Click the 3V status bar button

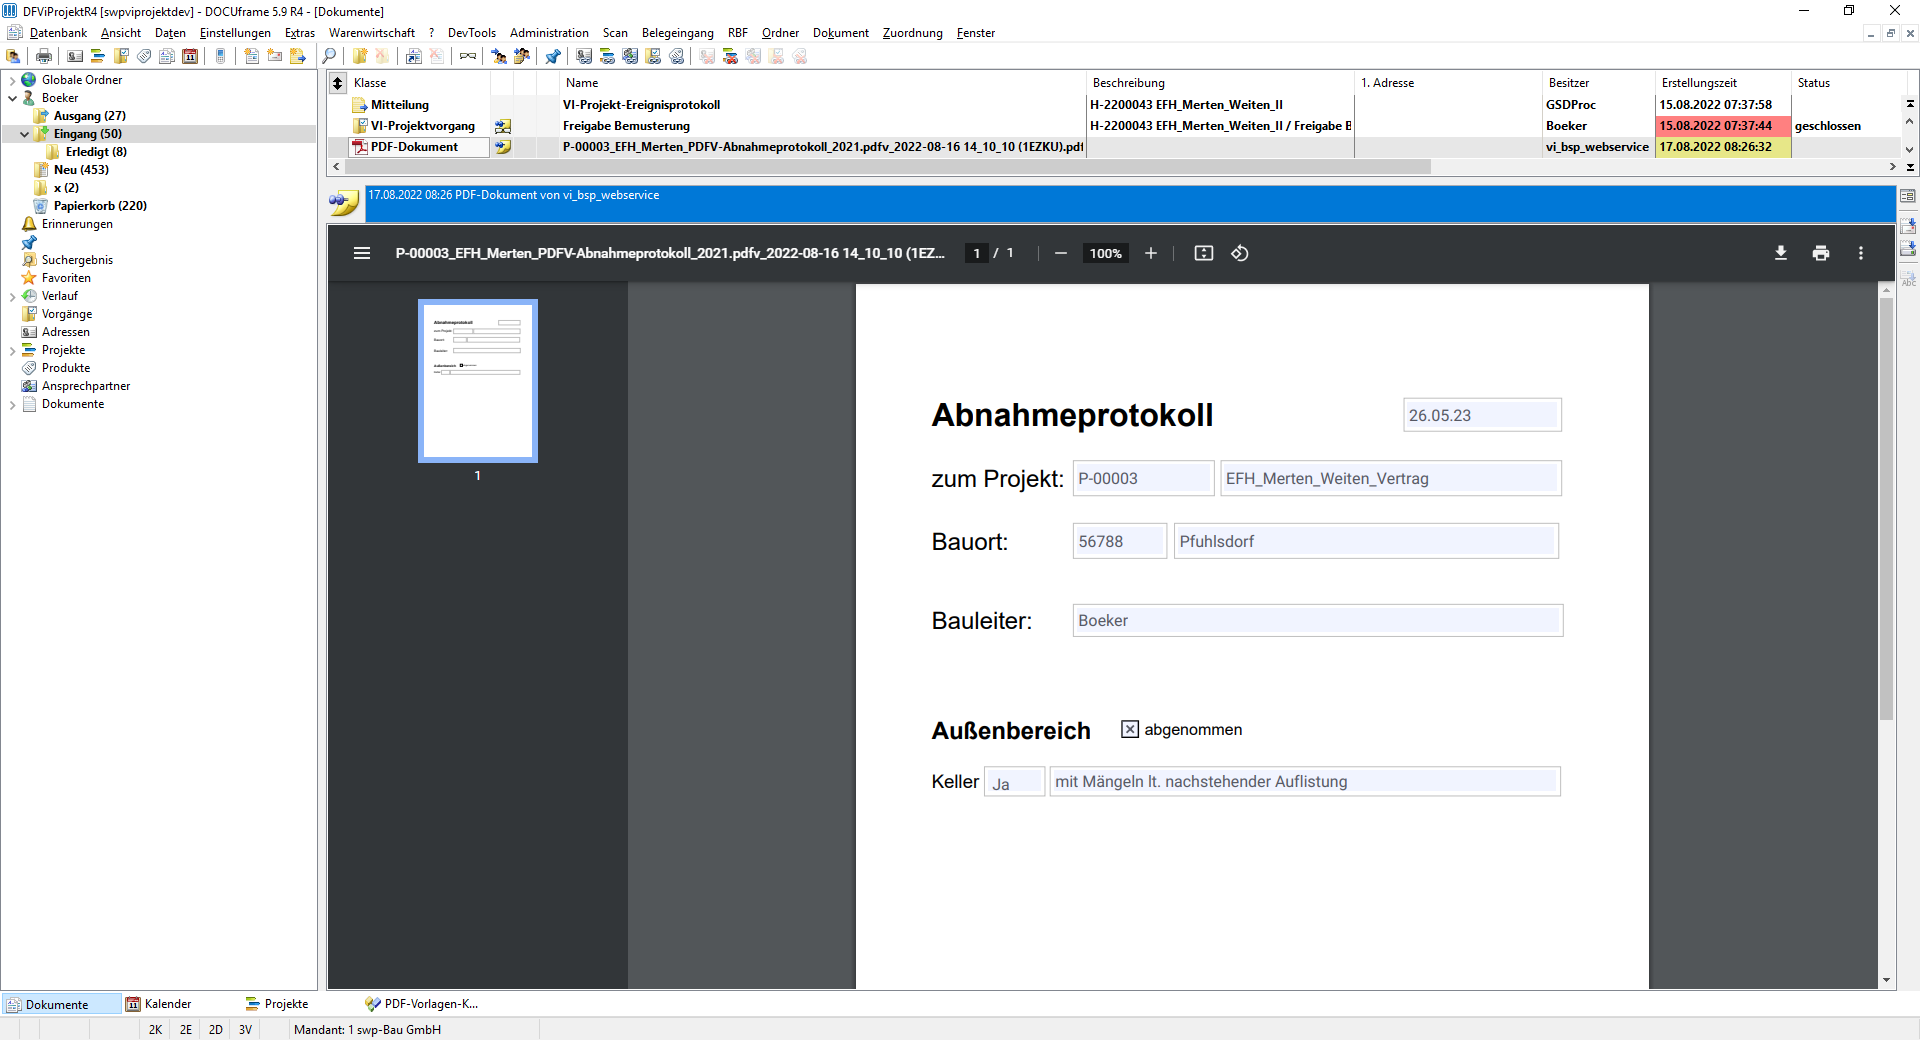coord(245,1029)
